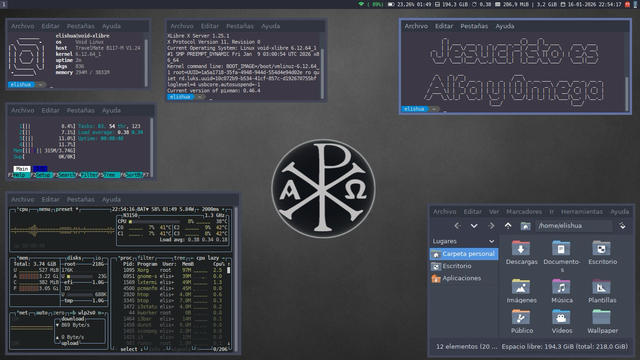Screen dimensions: 640x360
Task: Open Archivo menu in the htop terminal
Action: click(22, 110)
